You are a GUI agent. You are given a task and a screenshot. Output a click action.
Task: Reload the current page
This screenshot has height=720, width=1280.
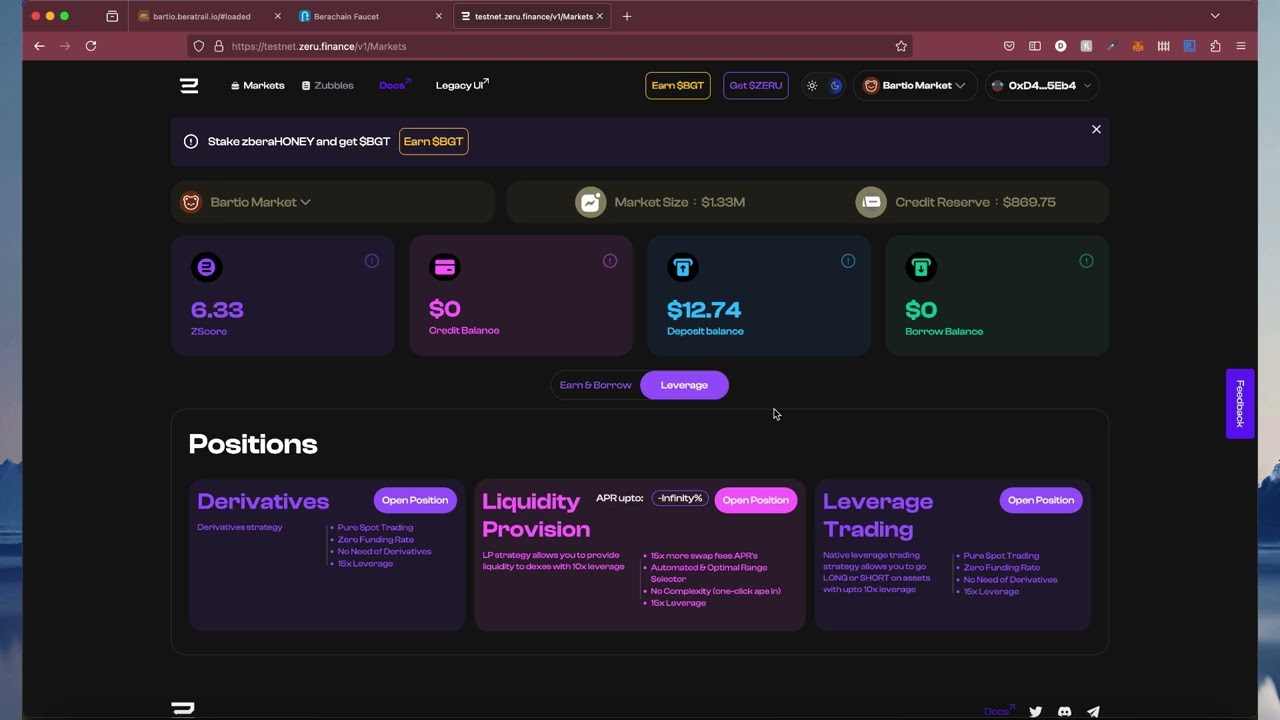tap(91, 46)
